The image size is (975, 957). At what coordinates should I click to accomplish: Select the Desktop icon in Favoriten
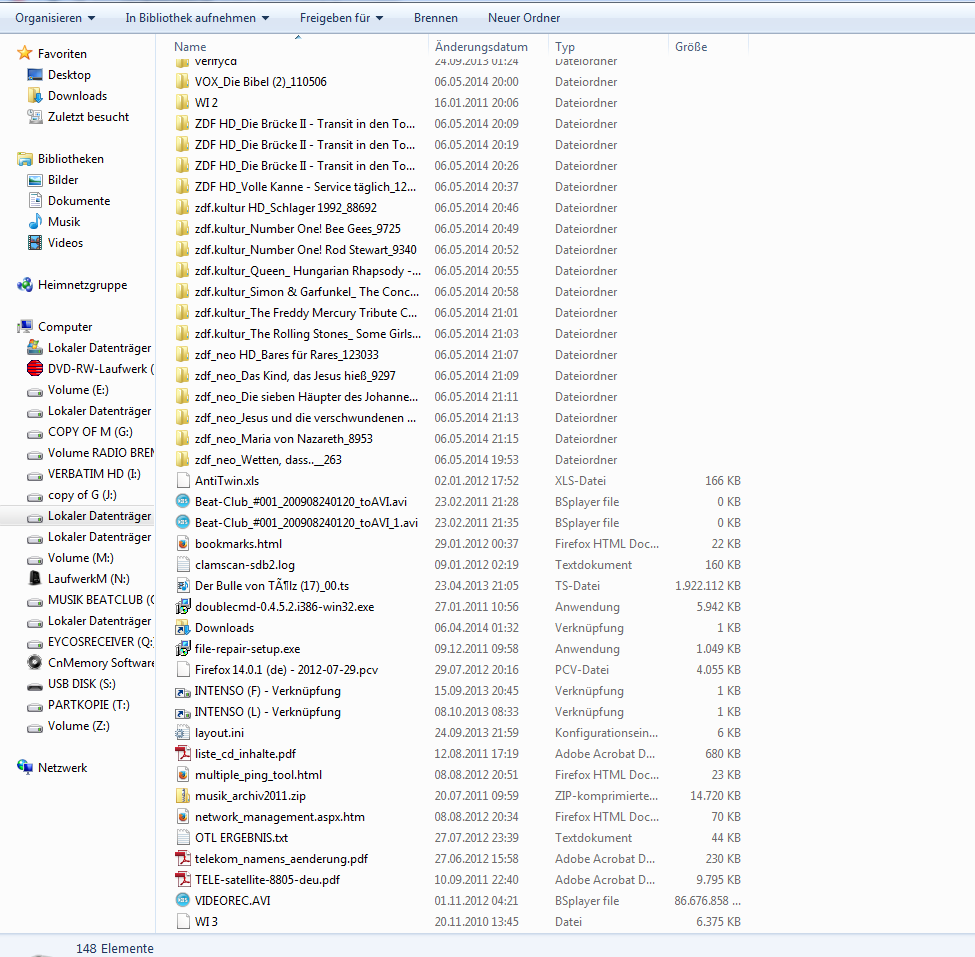tap(35, 75)
